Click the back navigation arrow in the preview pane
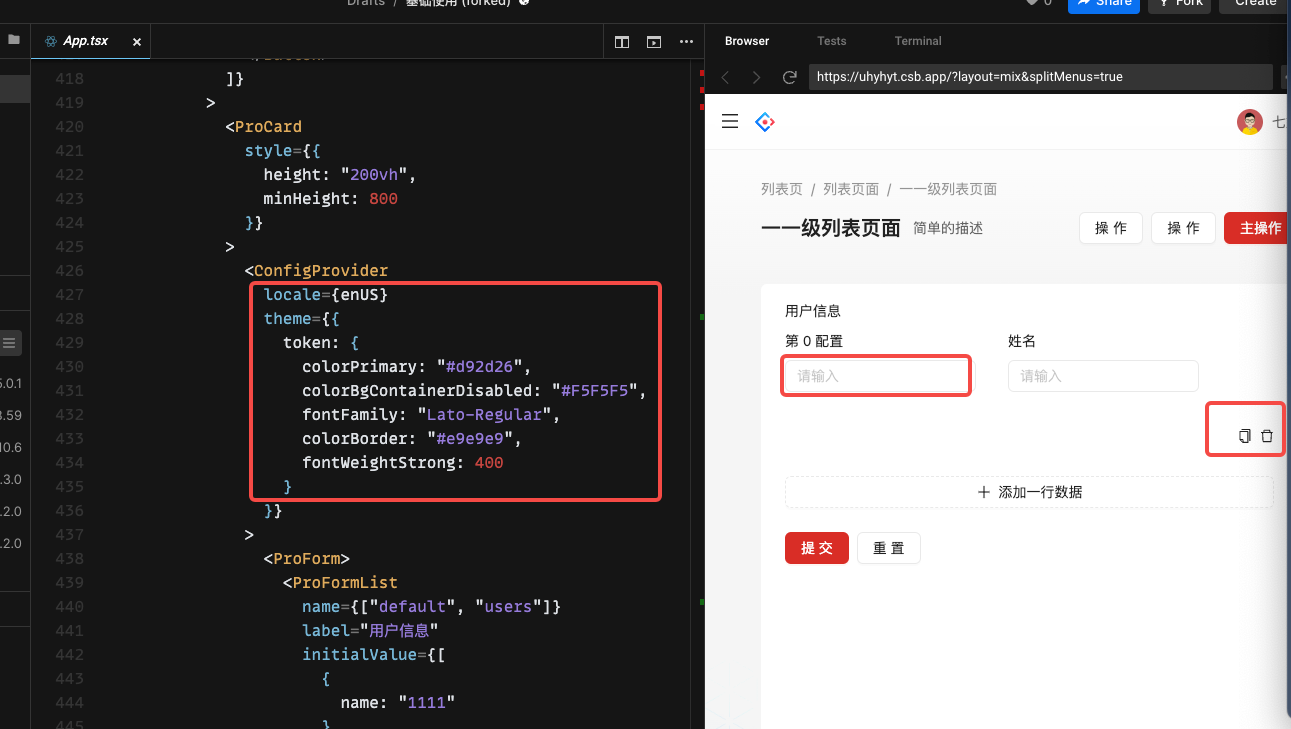This screenshot has width=1291, height=729. (725, 76)
